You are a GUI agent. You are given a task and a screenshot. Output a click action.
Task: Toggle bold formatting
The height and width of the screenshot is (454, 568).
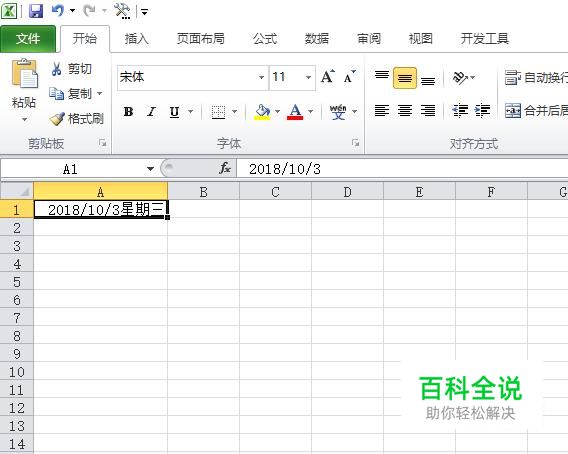point(128,112)
